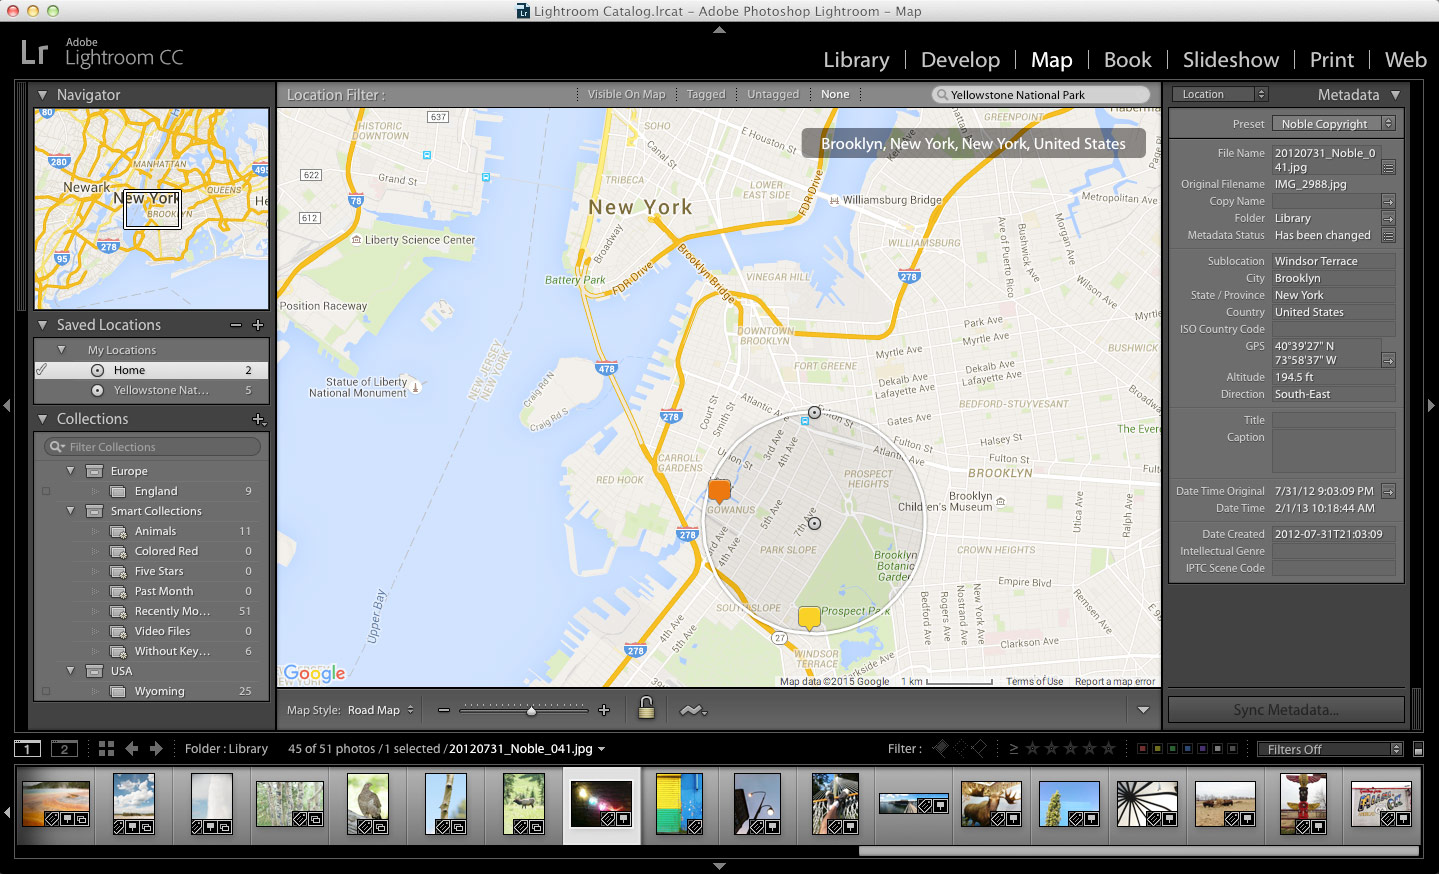The height and width of the screenshot is (874, 1439).
Task: Click the orange photo pin on map
Action: (x=719, y=490)
